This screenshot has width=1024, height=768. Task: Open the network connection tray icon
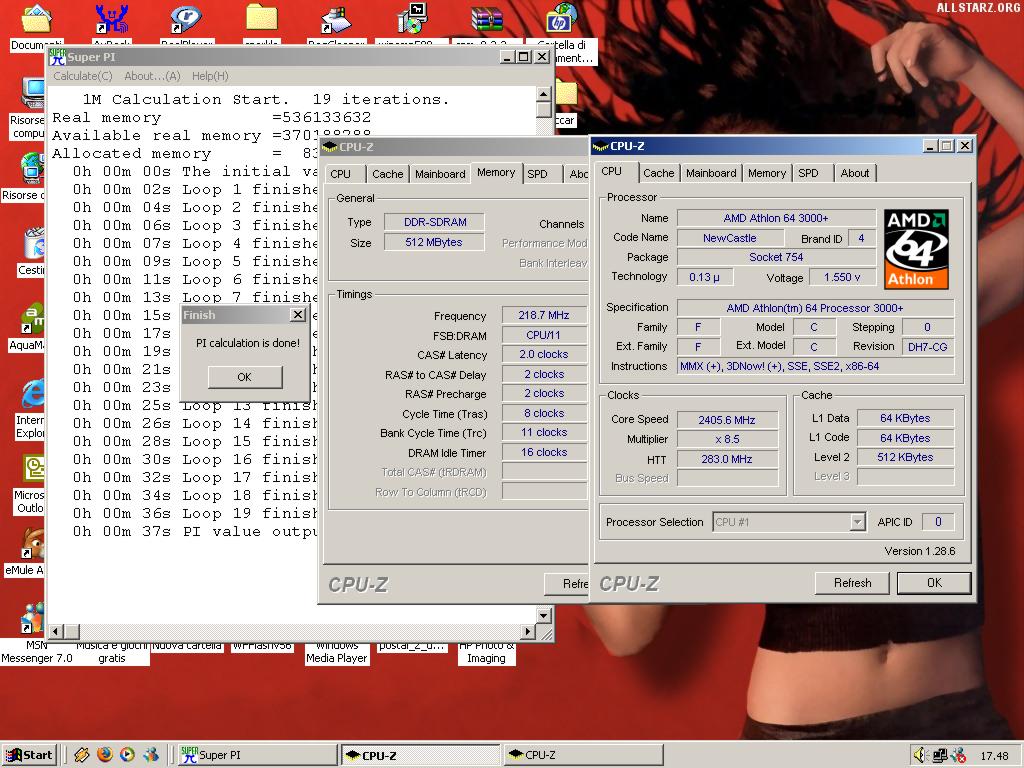pyautogui.click(x=940, y=755)
